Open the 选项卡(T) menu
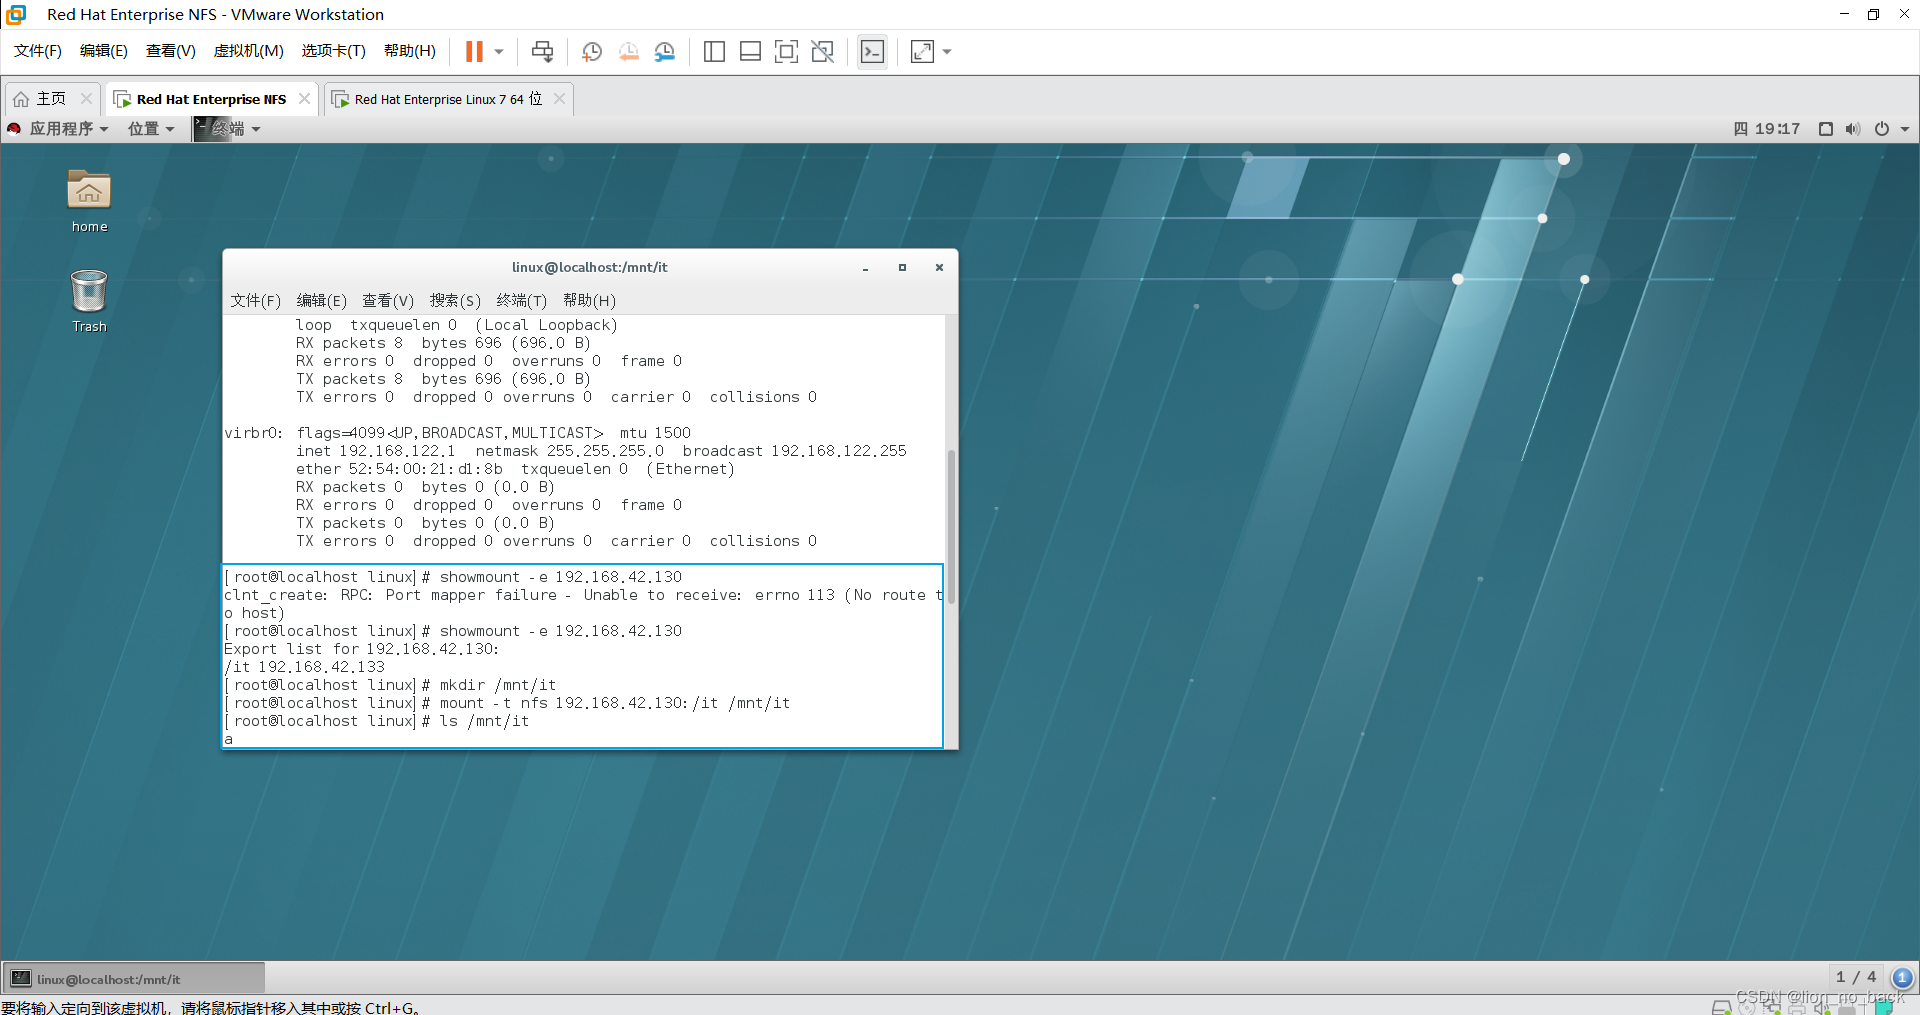This screenshot has height=1015, width=1920. [334, 51]
